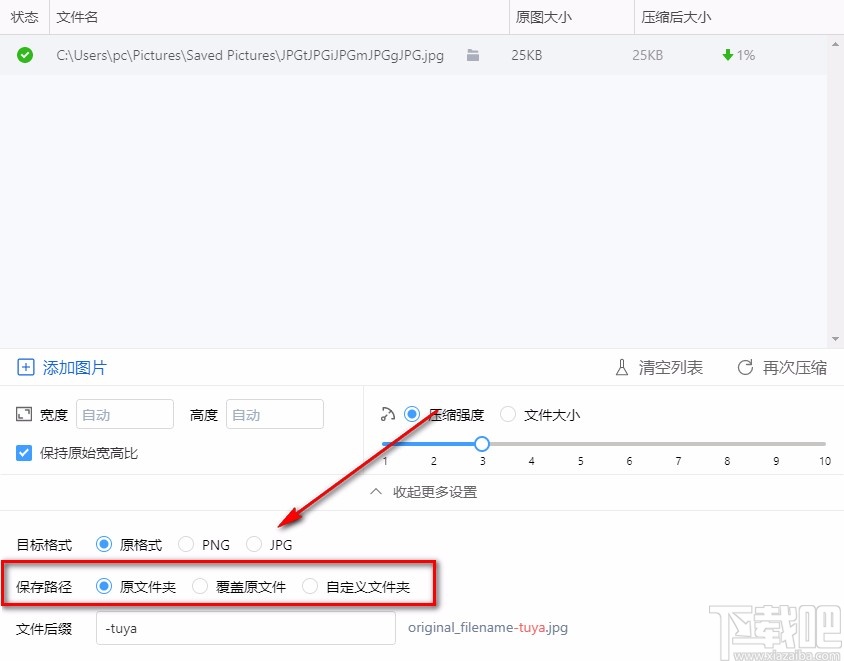Click the plus icon on the 添加图片 button
844x661 pixels.
[x=25, y=368]
